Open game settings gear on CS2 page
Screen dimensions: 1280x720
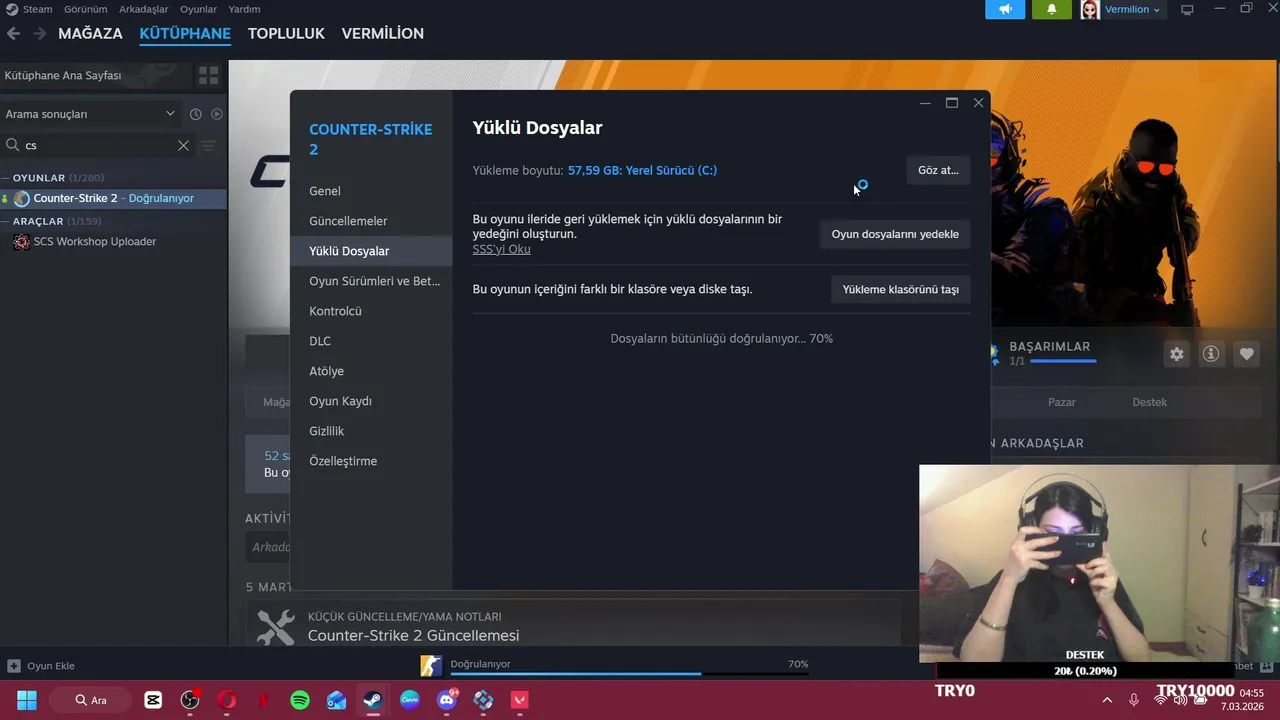pyautogui.click(x=1177, y=354)
